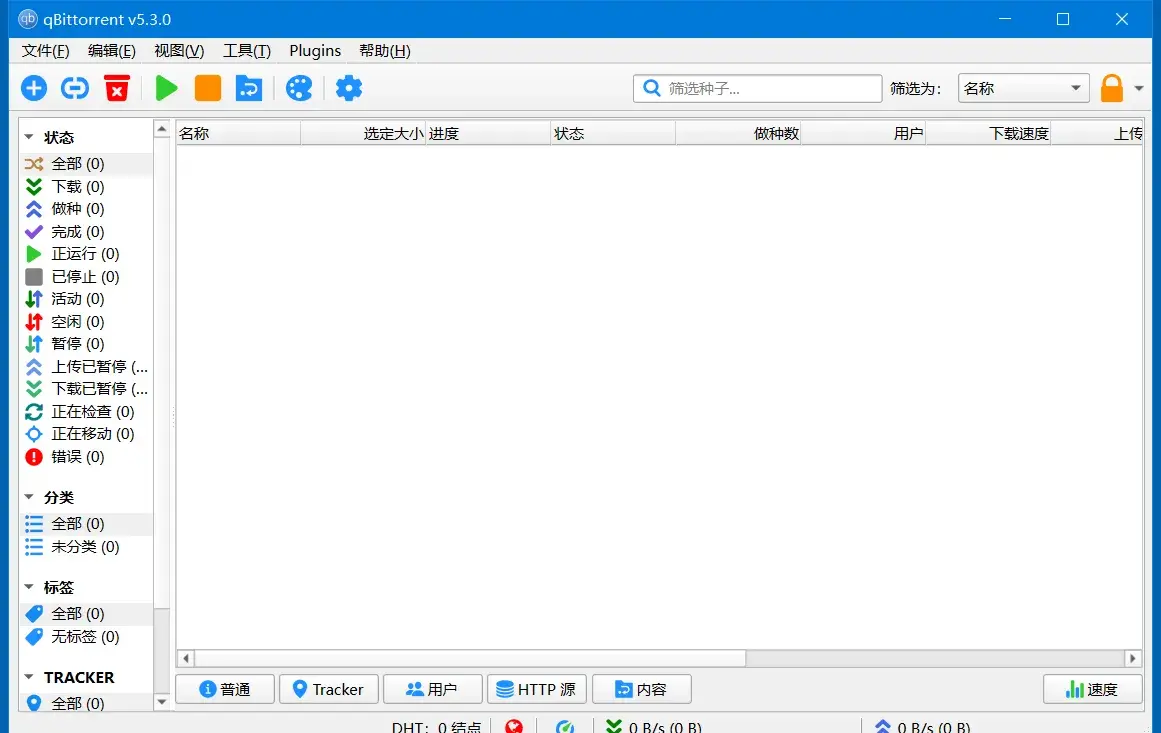This screenshot has width=1161, height=733.
Task: Click the red connection status icon
Action: pos(514,726)
